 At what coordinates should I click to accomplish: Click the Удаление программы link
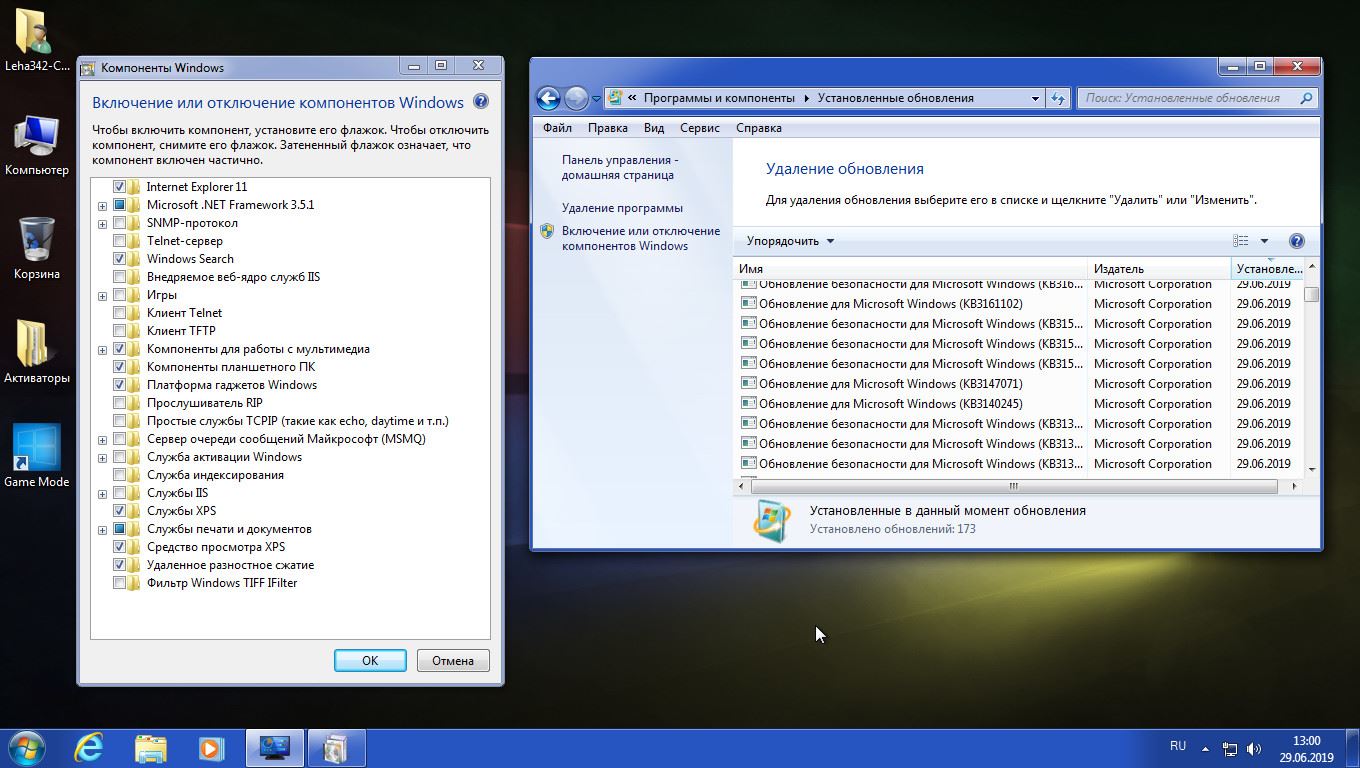[622, 208]
